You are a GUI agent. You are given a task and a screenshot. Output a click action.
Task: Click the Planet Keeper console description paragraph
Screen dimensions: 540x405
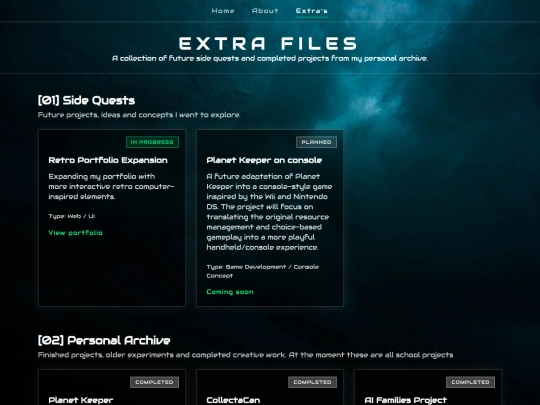269,212
